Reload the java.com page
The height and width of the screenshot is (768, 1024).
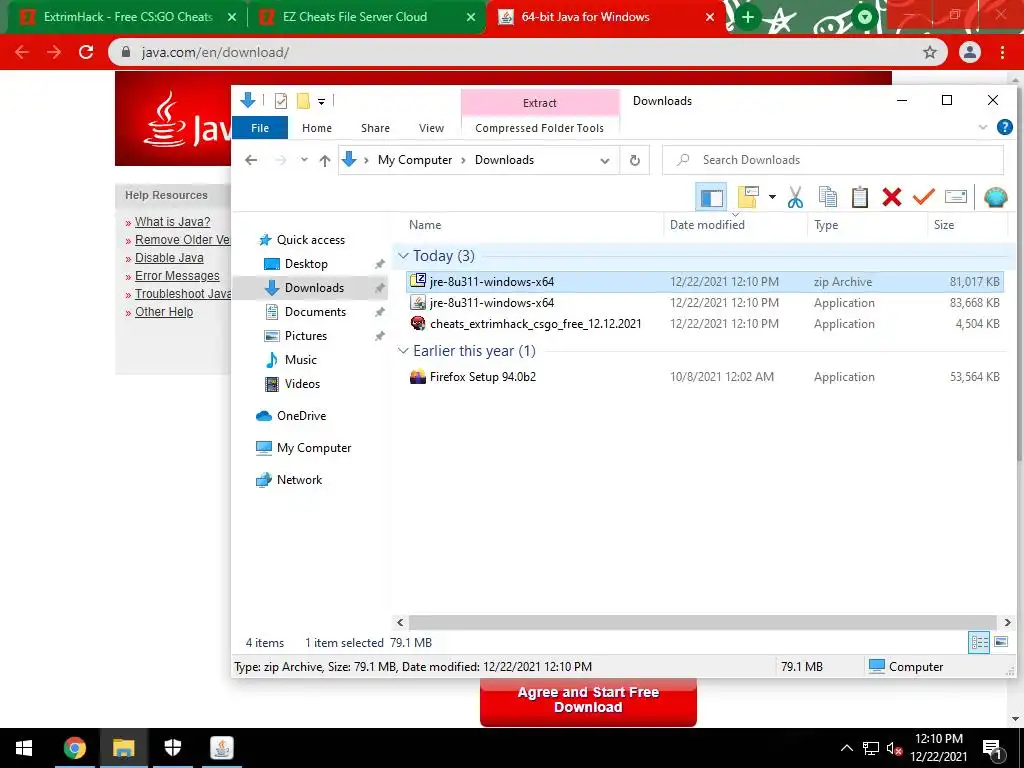[x=86, y=52]
